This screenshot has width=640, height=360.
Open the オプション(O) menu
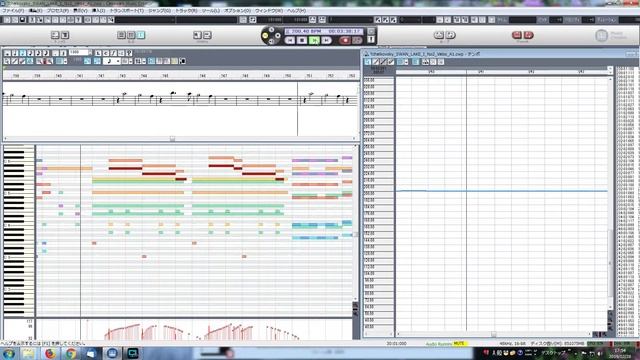pyautogui.click(x=238, y=11)
